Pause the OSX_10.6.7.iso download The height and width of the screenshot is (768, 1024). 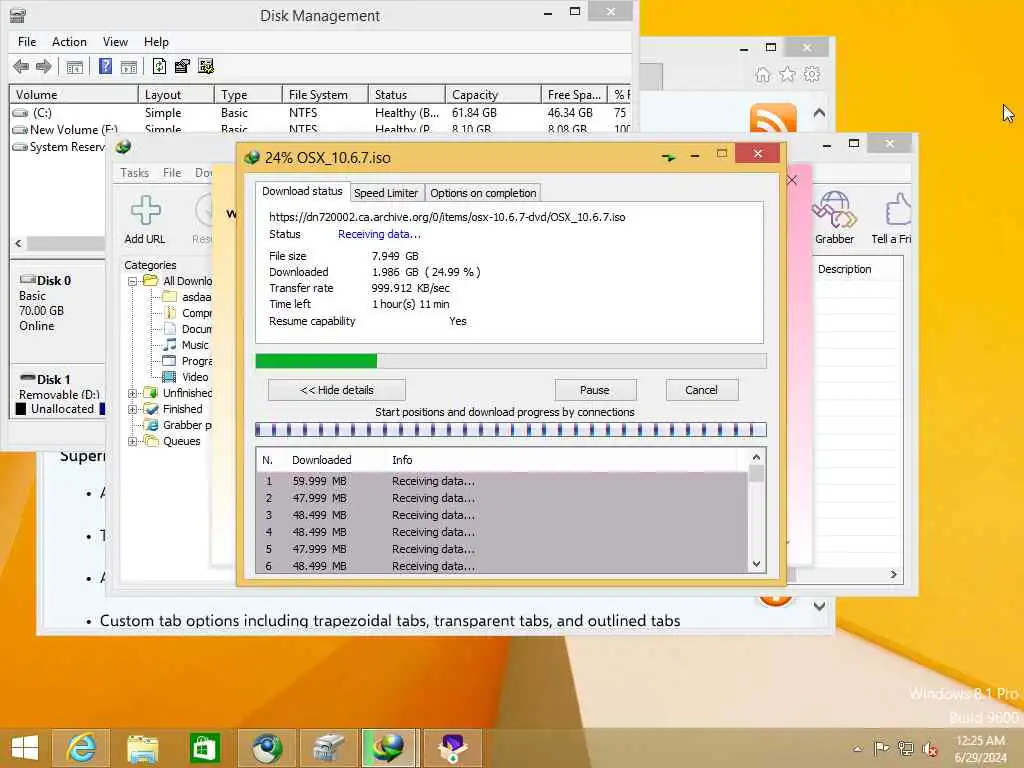coord(594,390)
